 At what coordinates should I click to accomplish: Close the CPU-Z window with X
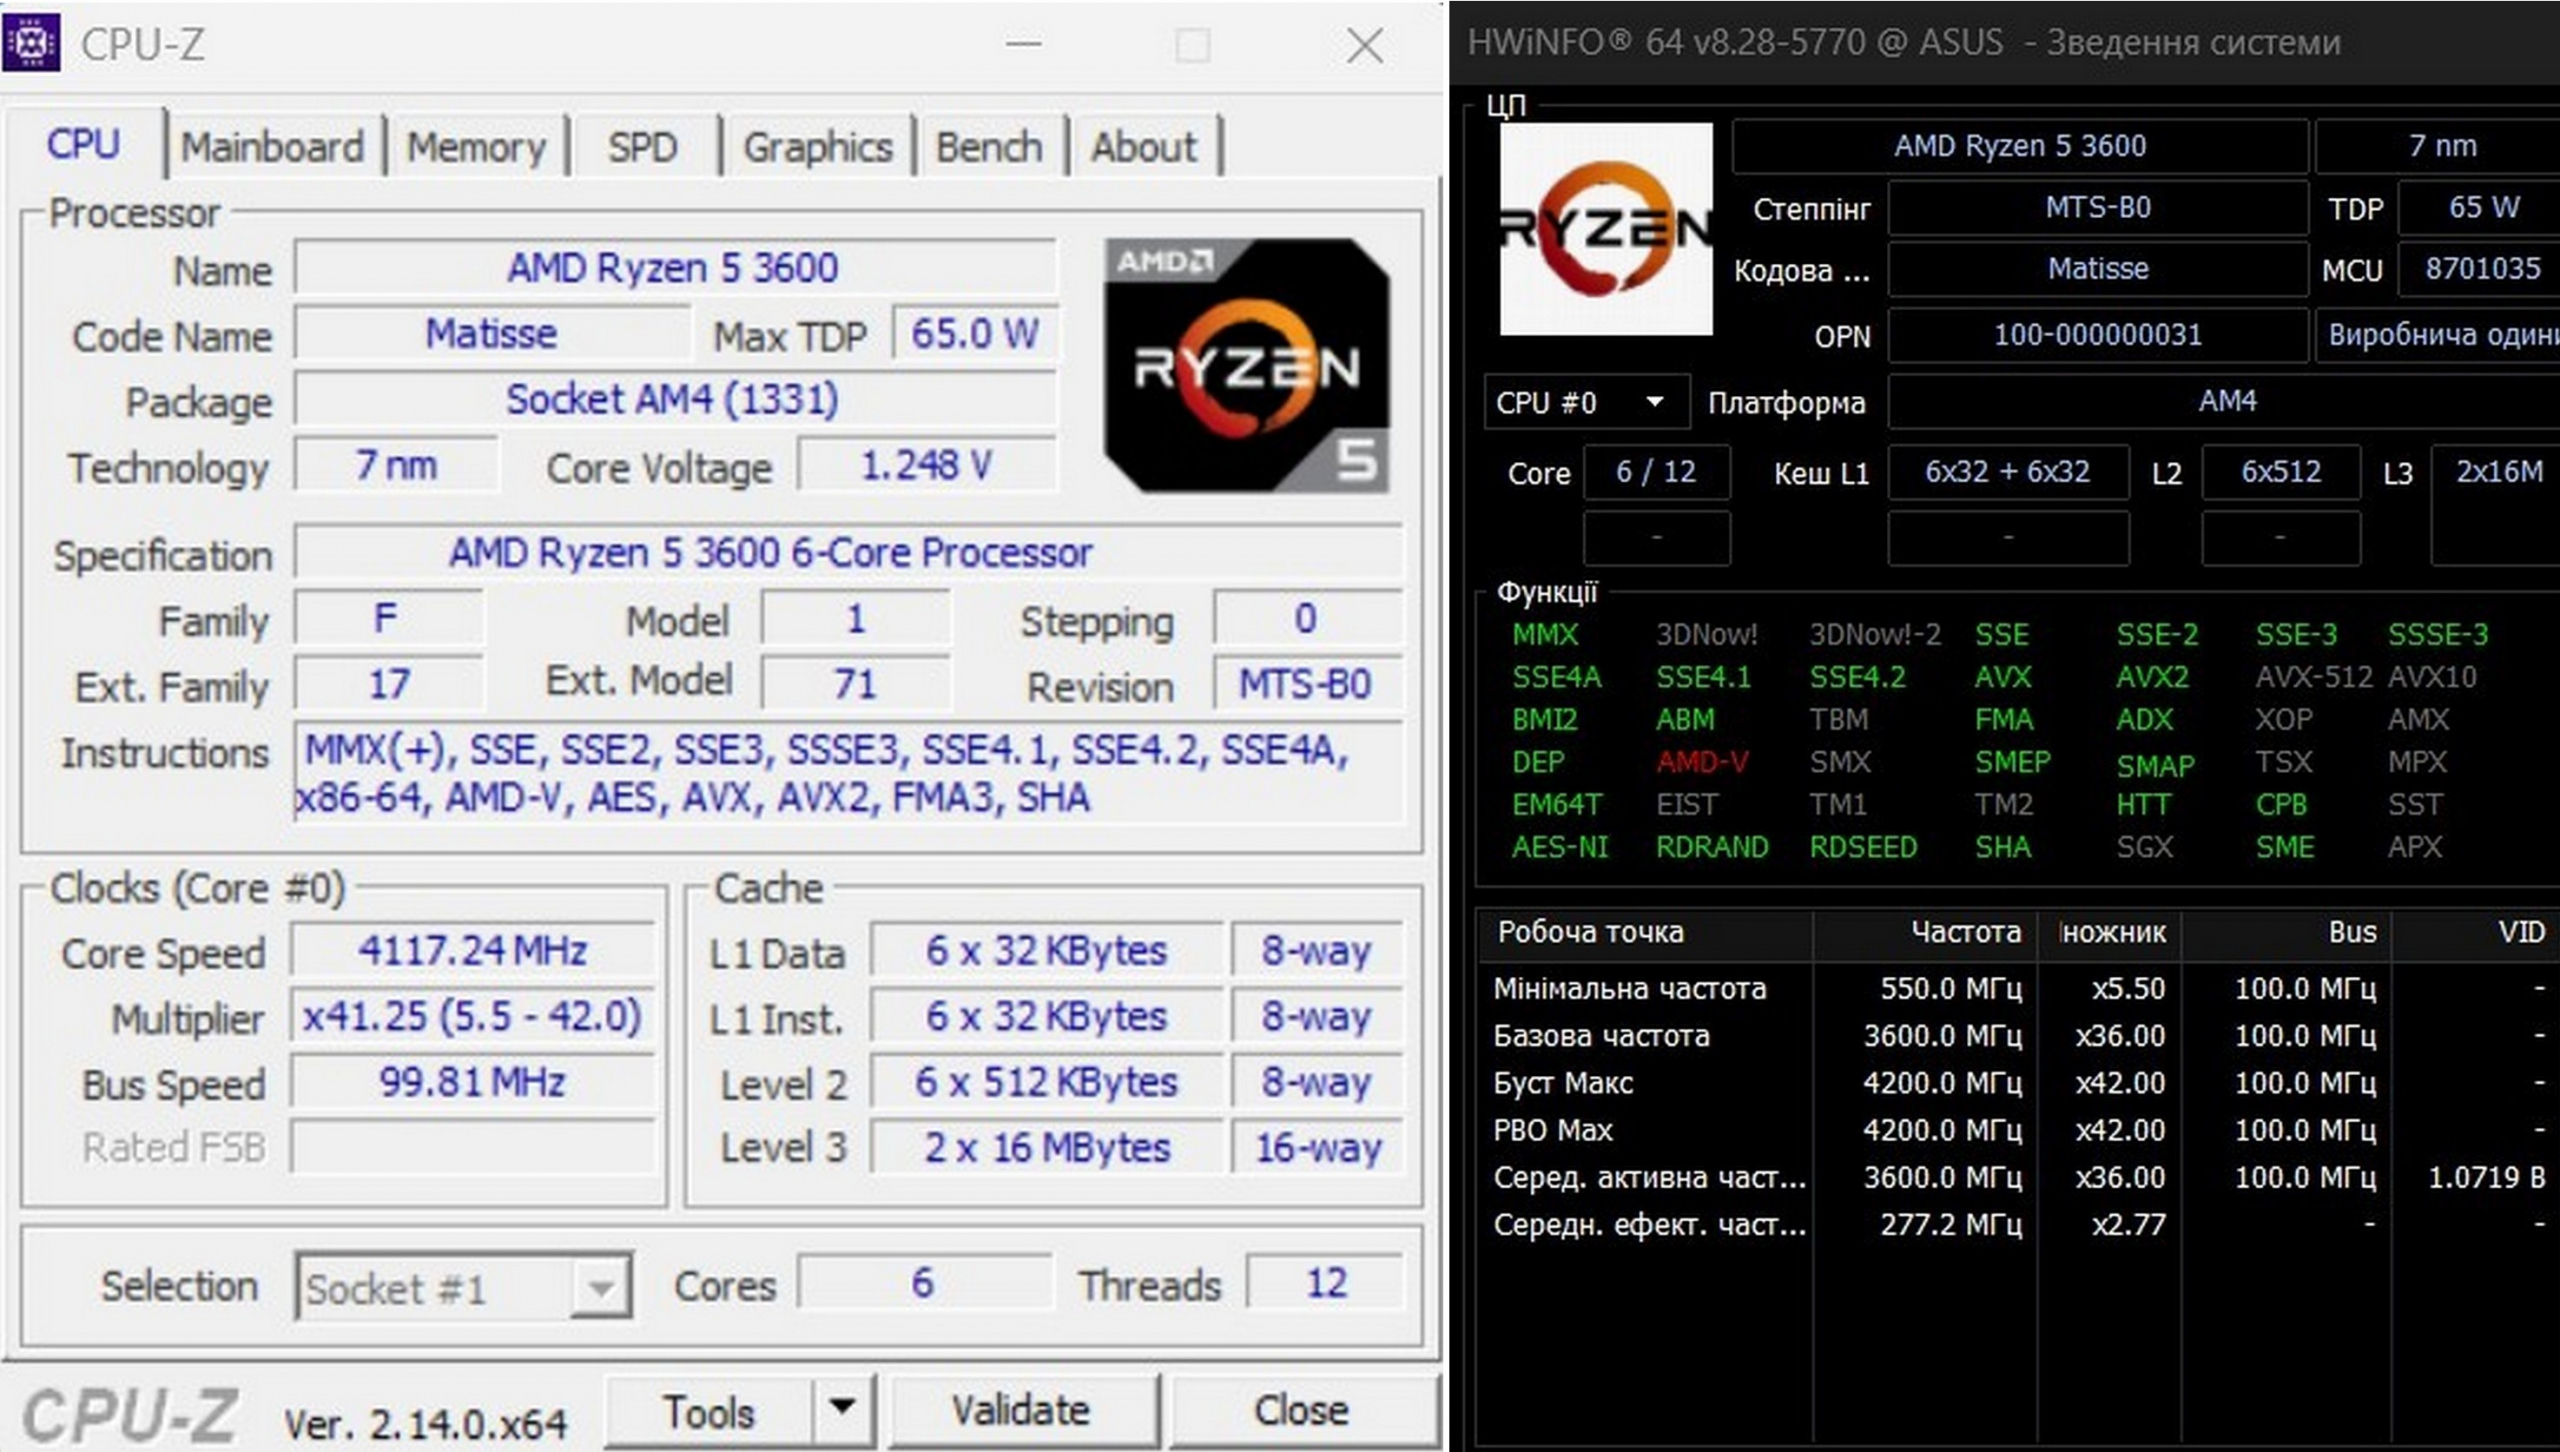tap(1364, 46)
